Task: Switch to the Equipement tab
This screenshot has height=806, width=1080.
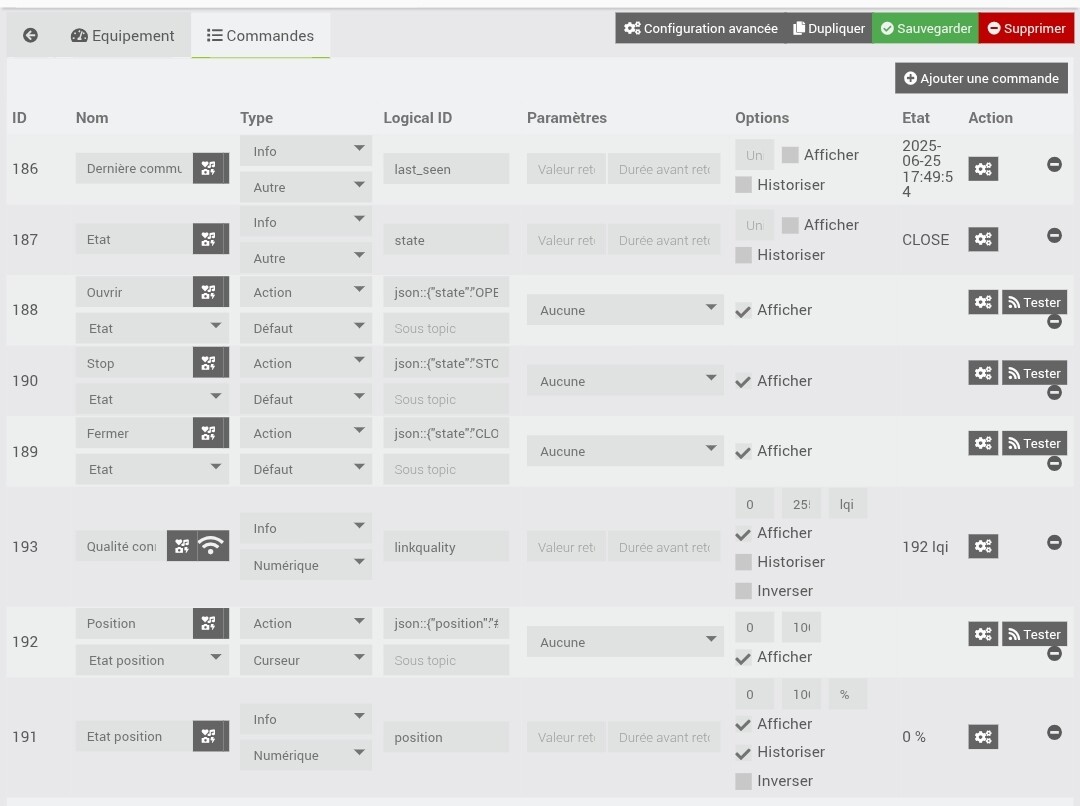Action: coord(123,36)
